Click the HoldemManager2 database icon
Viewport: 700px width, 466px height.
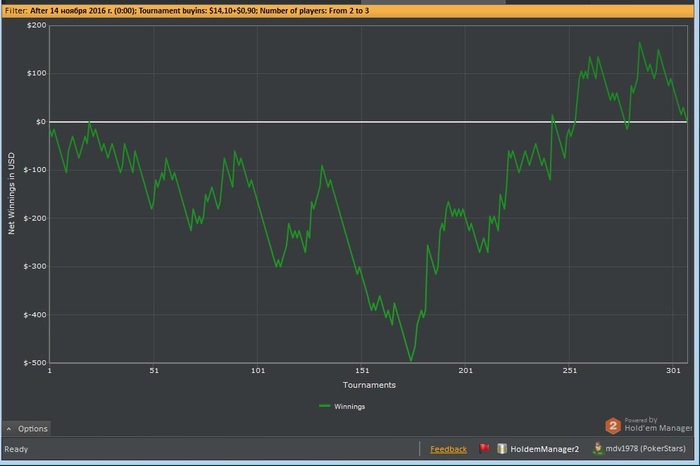click(502, 449)
